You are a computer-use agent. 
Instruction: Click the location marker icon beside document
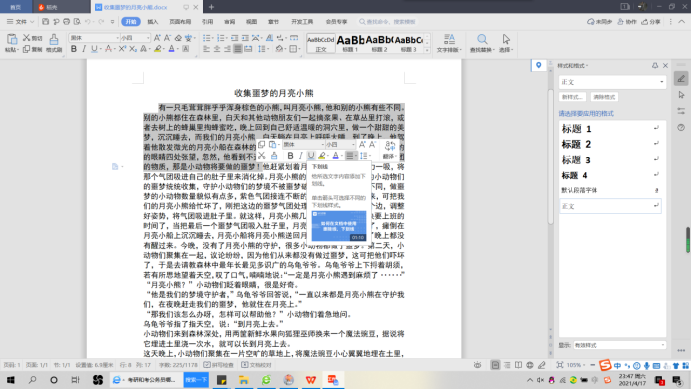[538, 65]
